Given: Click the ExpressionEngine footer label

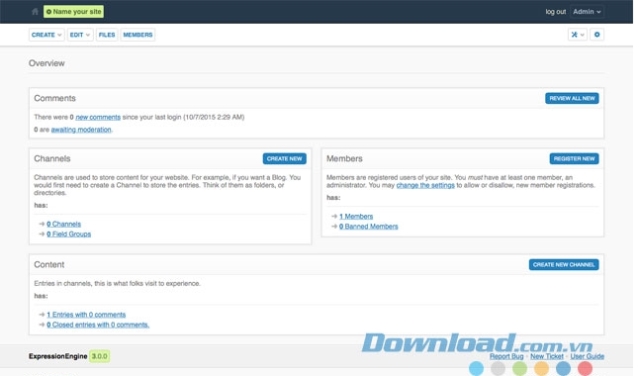Looking at the screenshot, I should (58, 356).
